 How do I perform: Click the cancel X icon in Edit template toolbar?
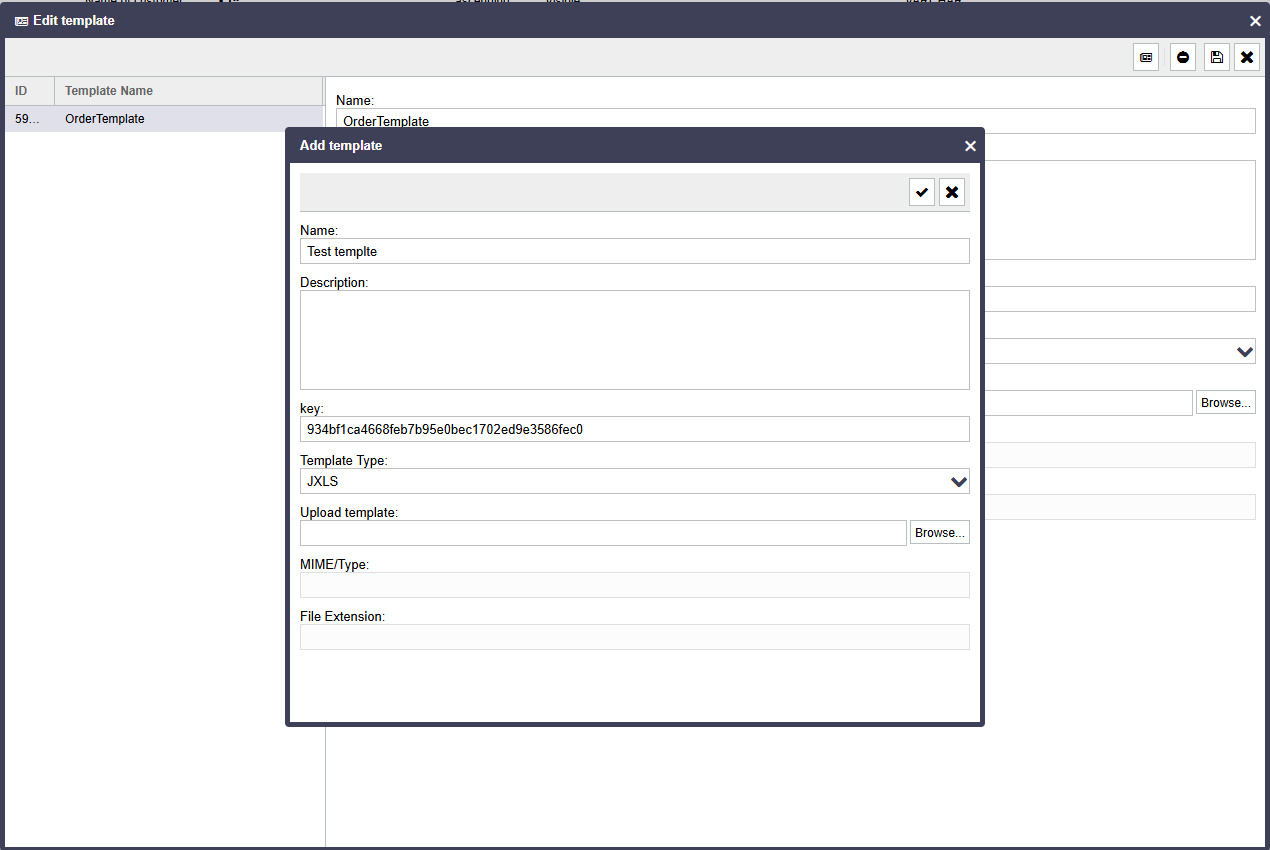click(x=1246, y=58)
